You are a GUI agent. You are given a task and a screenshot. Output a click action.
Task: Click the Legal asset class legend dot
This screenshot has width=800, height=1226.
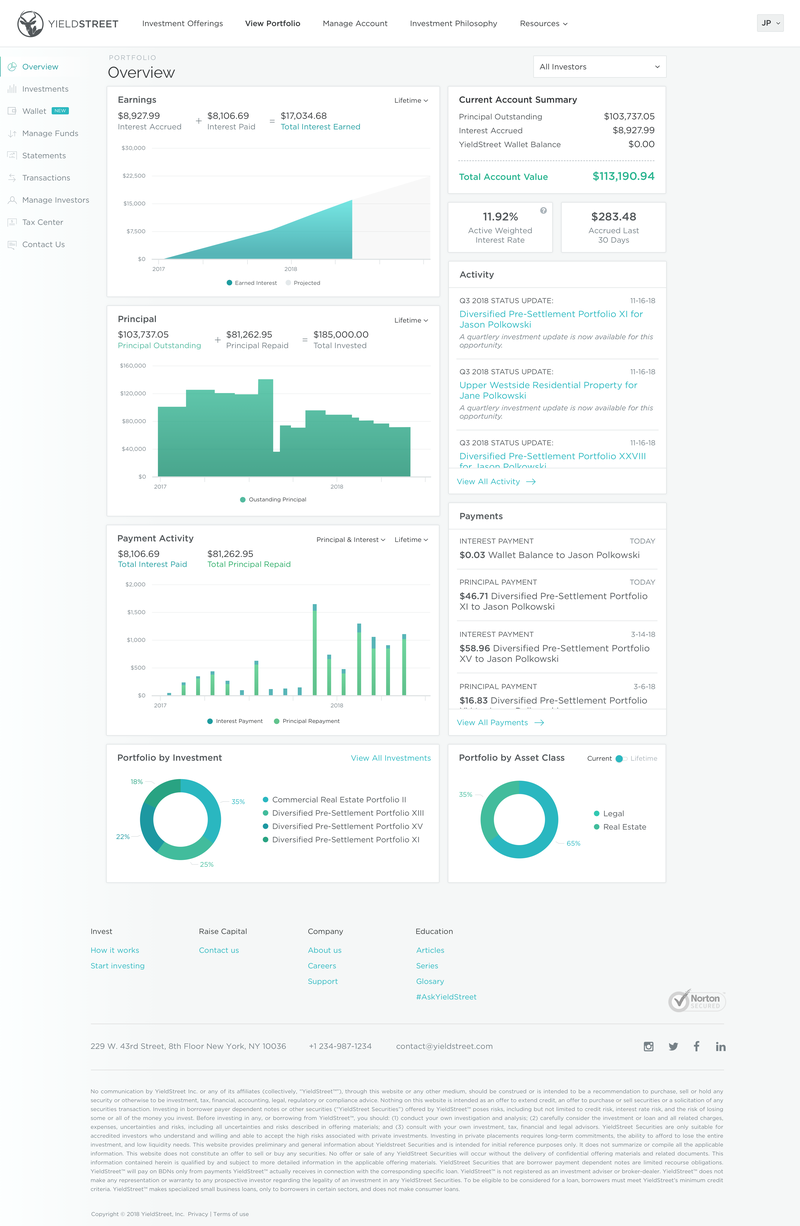pos(597,814)
